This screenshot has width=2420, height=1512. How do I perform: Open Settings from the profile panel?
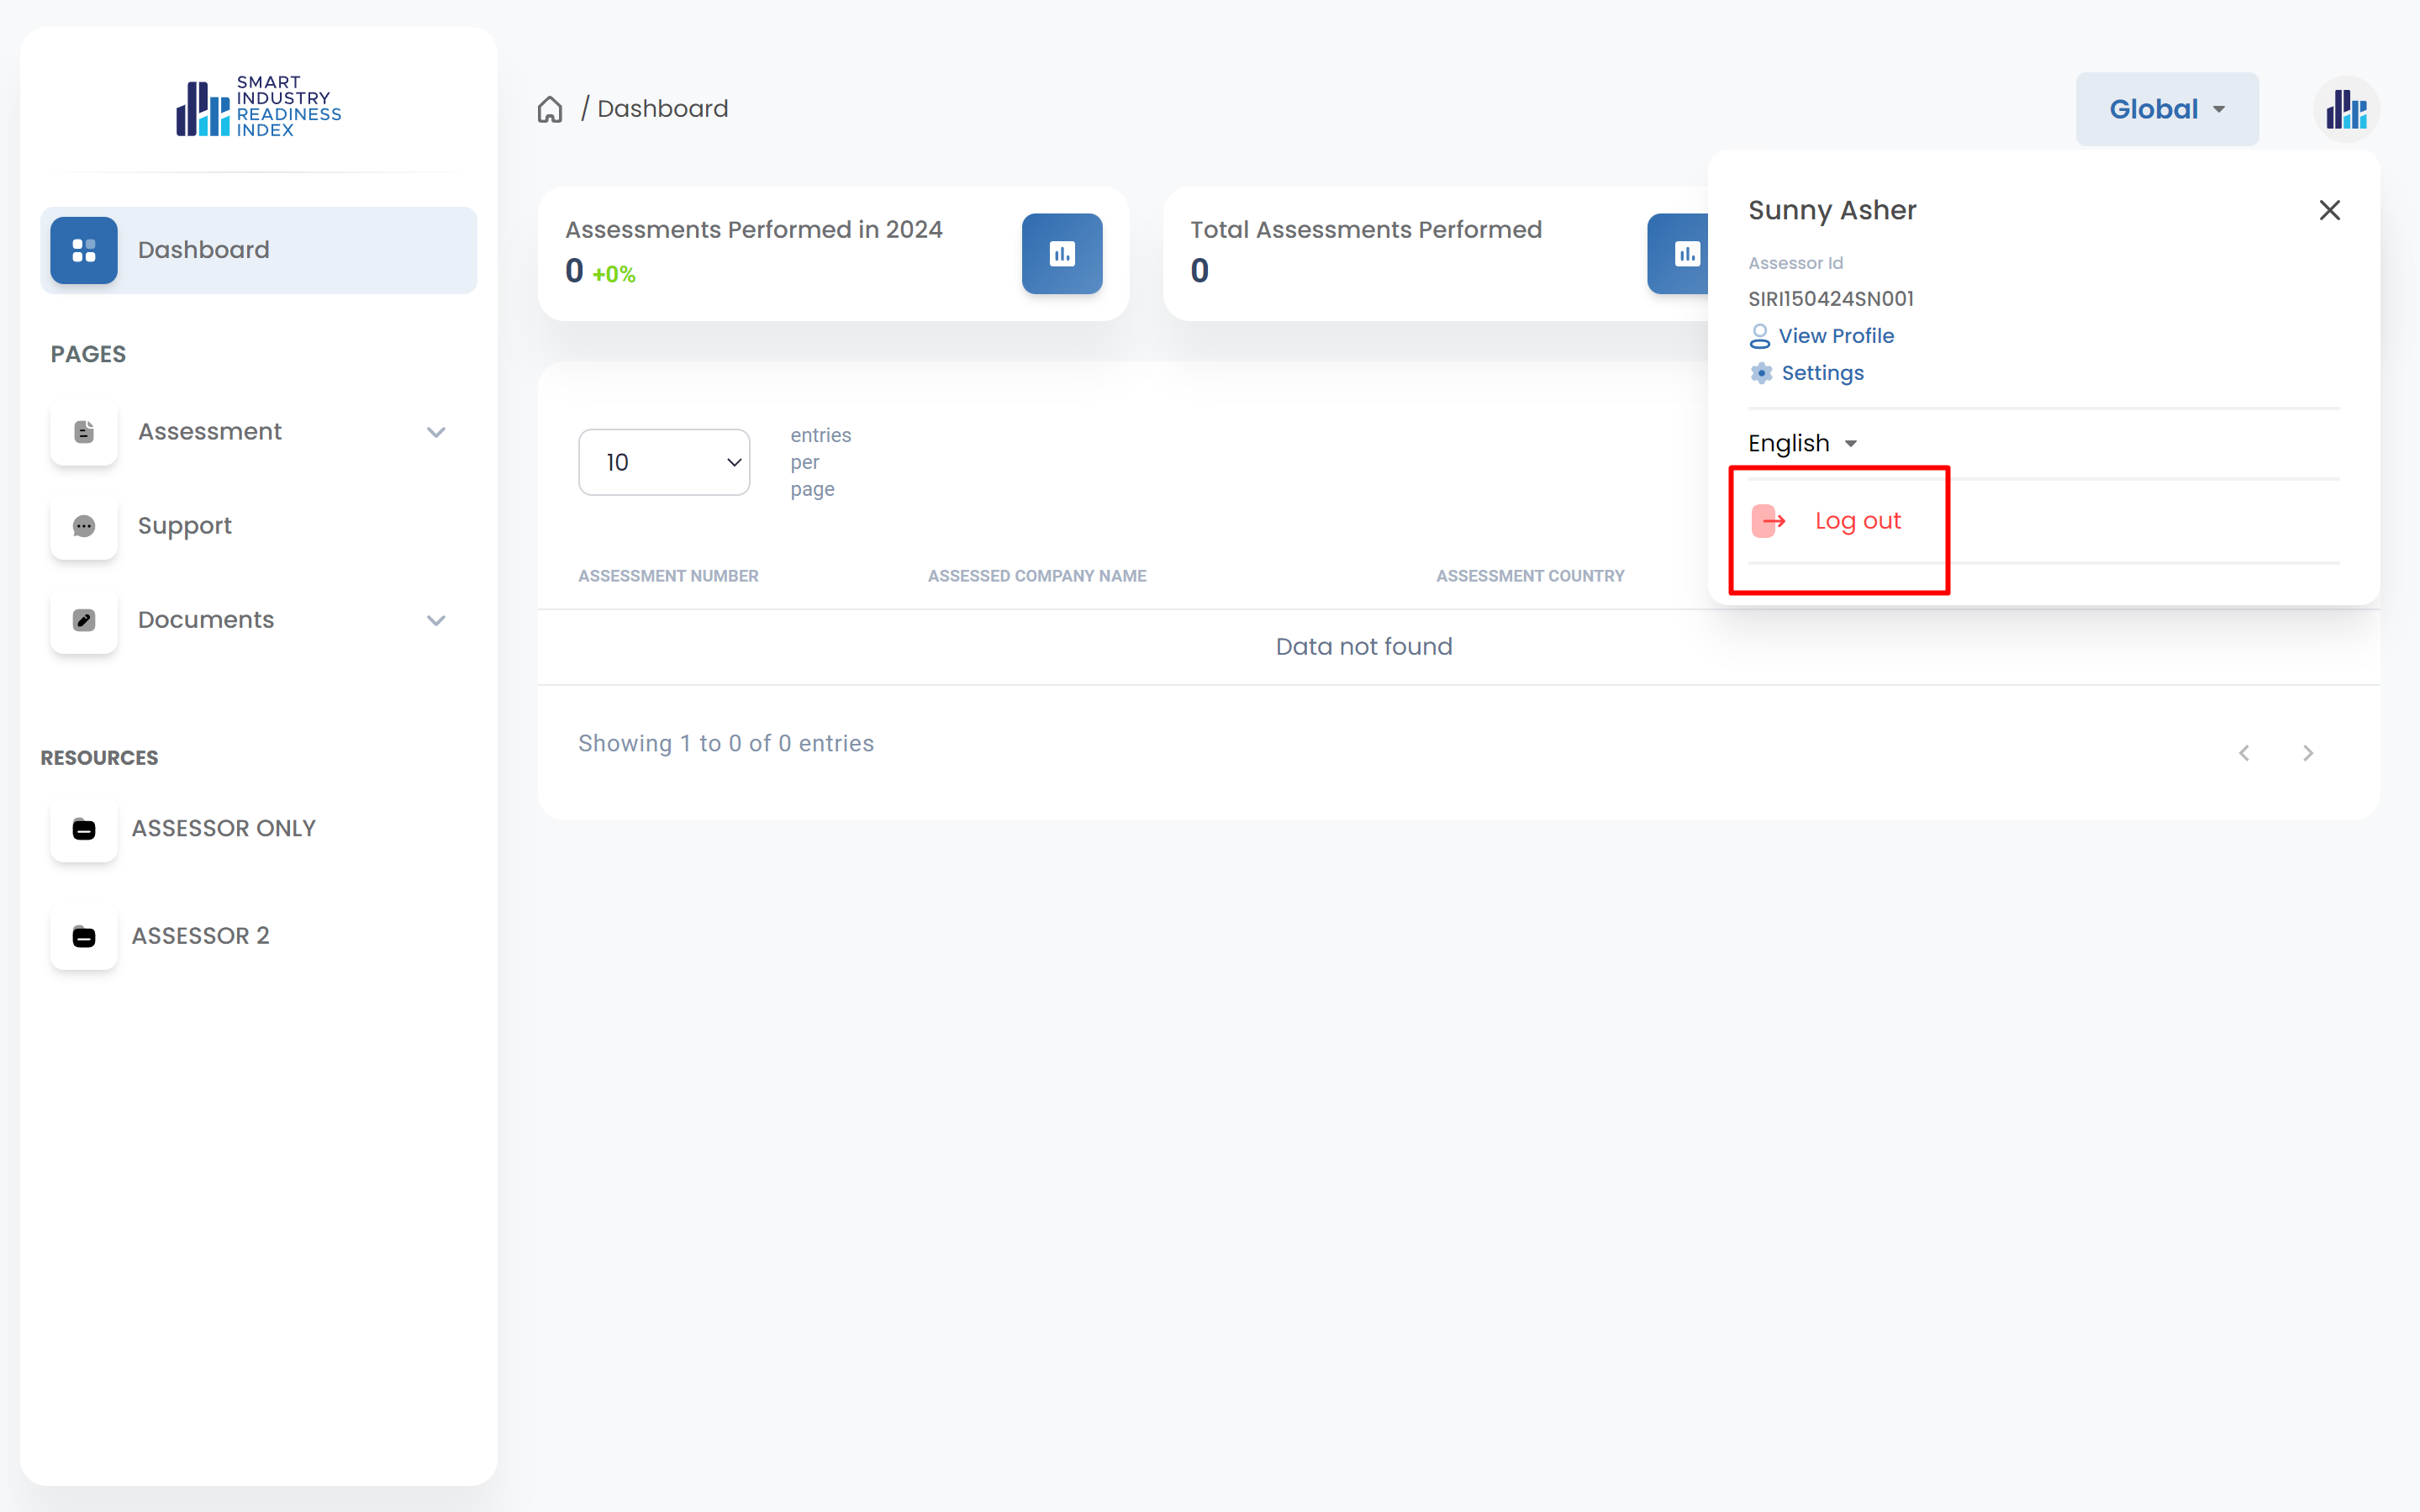point(1821,373)
